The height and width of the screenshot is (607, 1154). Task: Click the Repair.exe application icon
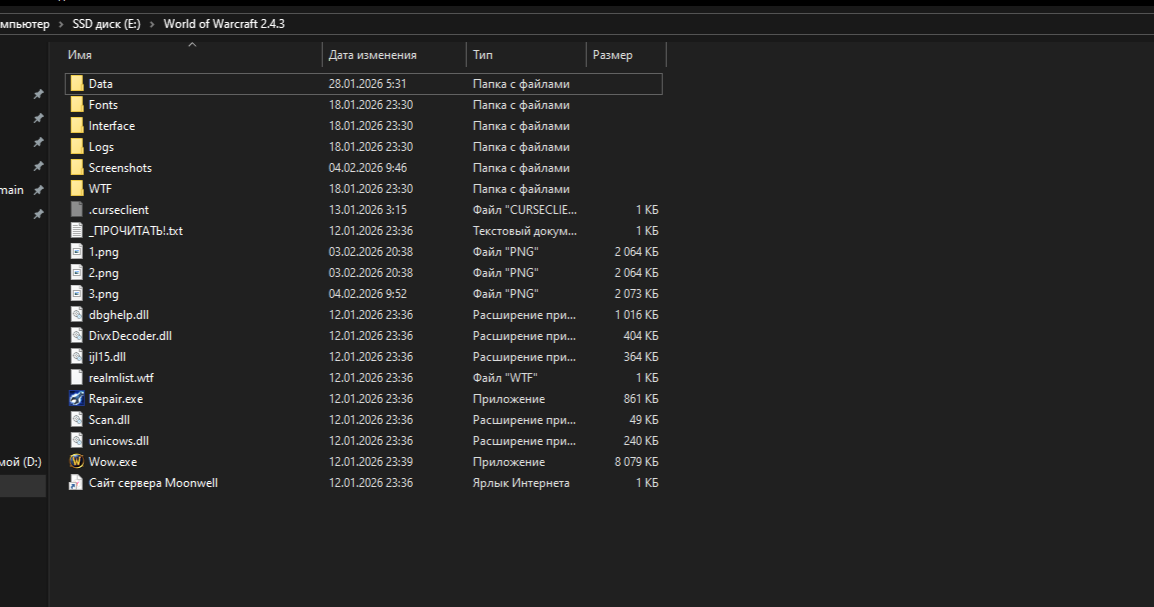[77, 399]
